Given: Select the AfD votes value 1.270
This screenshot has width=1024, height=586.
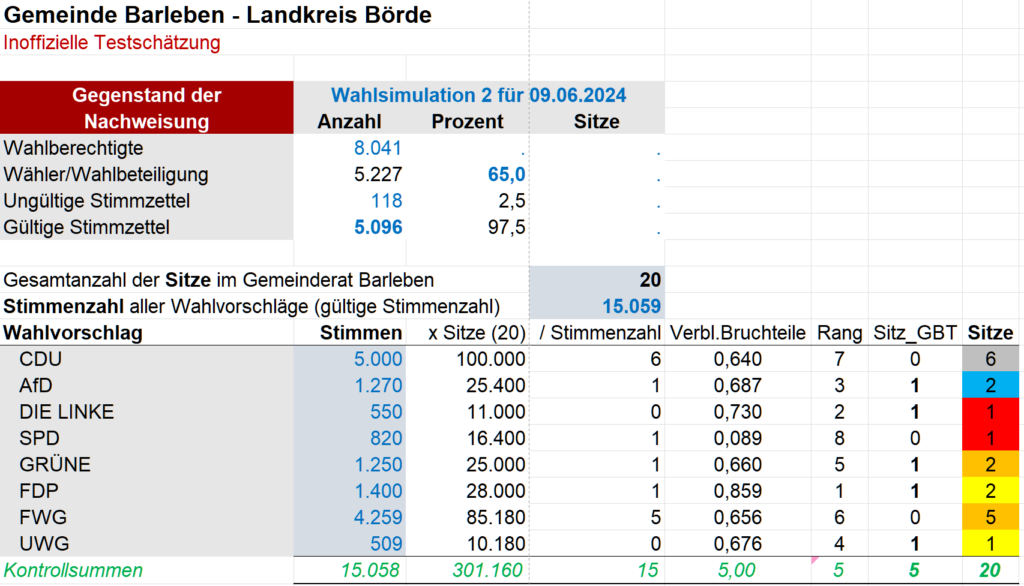Looking at the screenshot, I should coord(378,385).
